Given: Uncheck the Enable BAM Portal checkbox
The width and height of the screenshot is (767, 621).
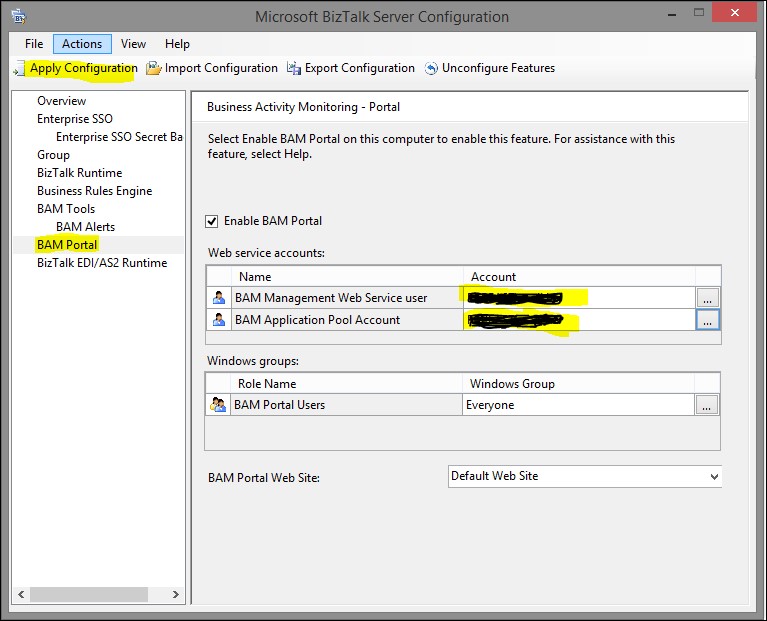Looking at the screenshot, I should pyautogui.click(x=211, y=222).
